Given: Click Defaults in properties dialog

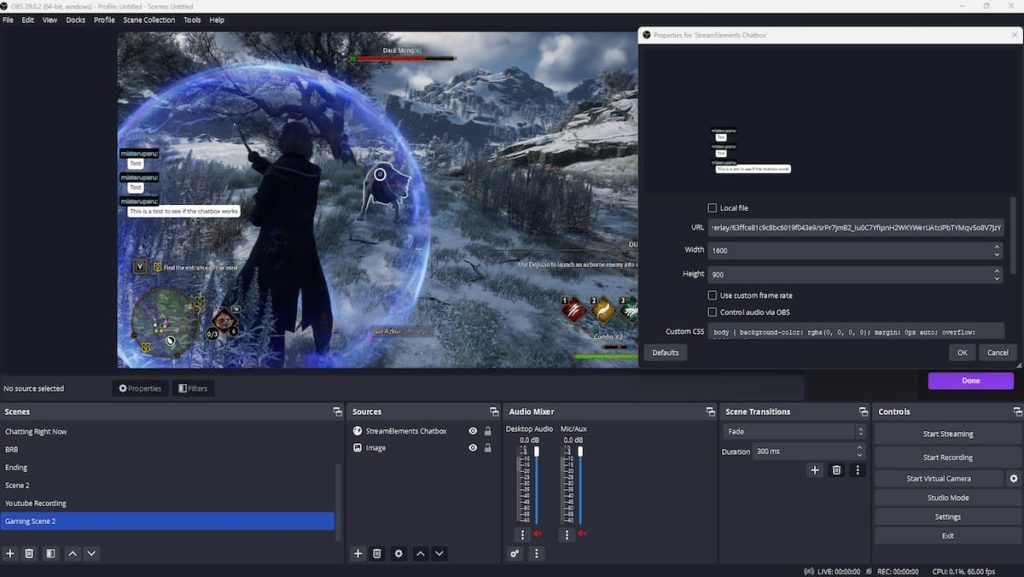Looking at the screenshot, I should pyautogui.click(x=665, y=352).
